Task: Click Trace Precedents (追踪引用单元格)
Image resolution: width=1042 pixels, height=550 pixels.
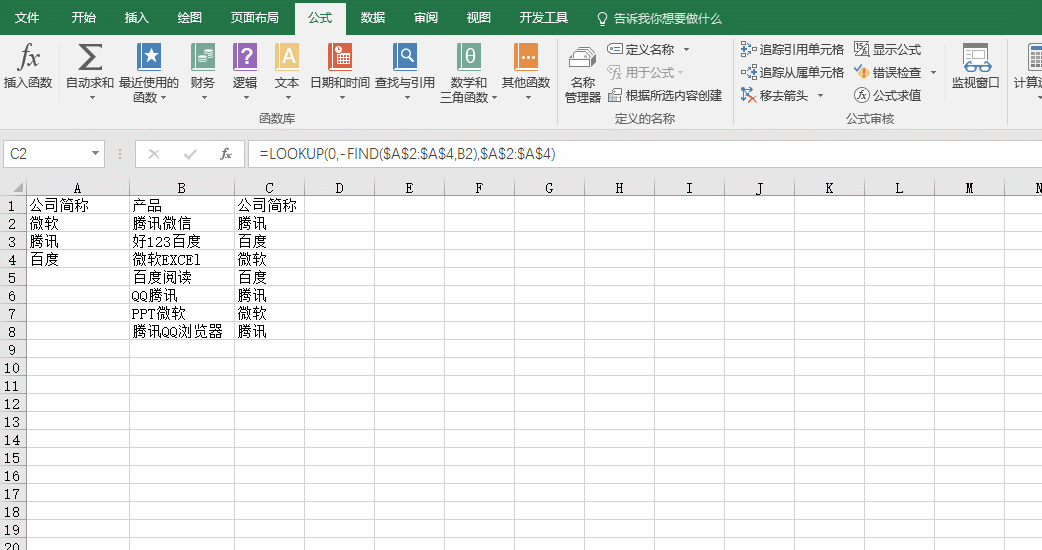Action: pyautogui.click(x=792, y=49)
